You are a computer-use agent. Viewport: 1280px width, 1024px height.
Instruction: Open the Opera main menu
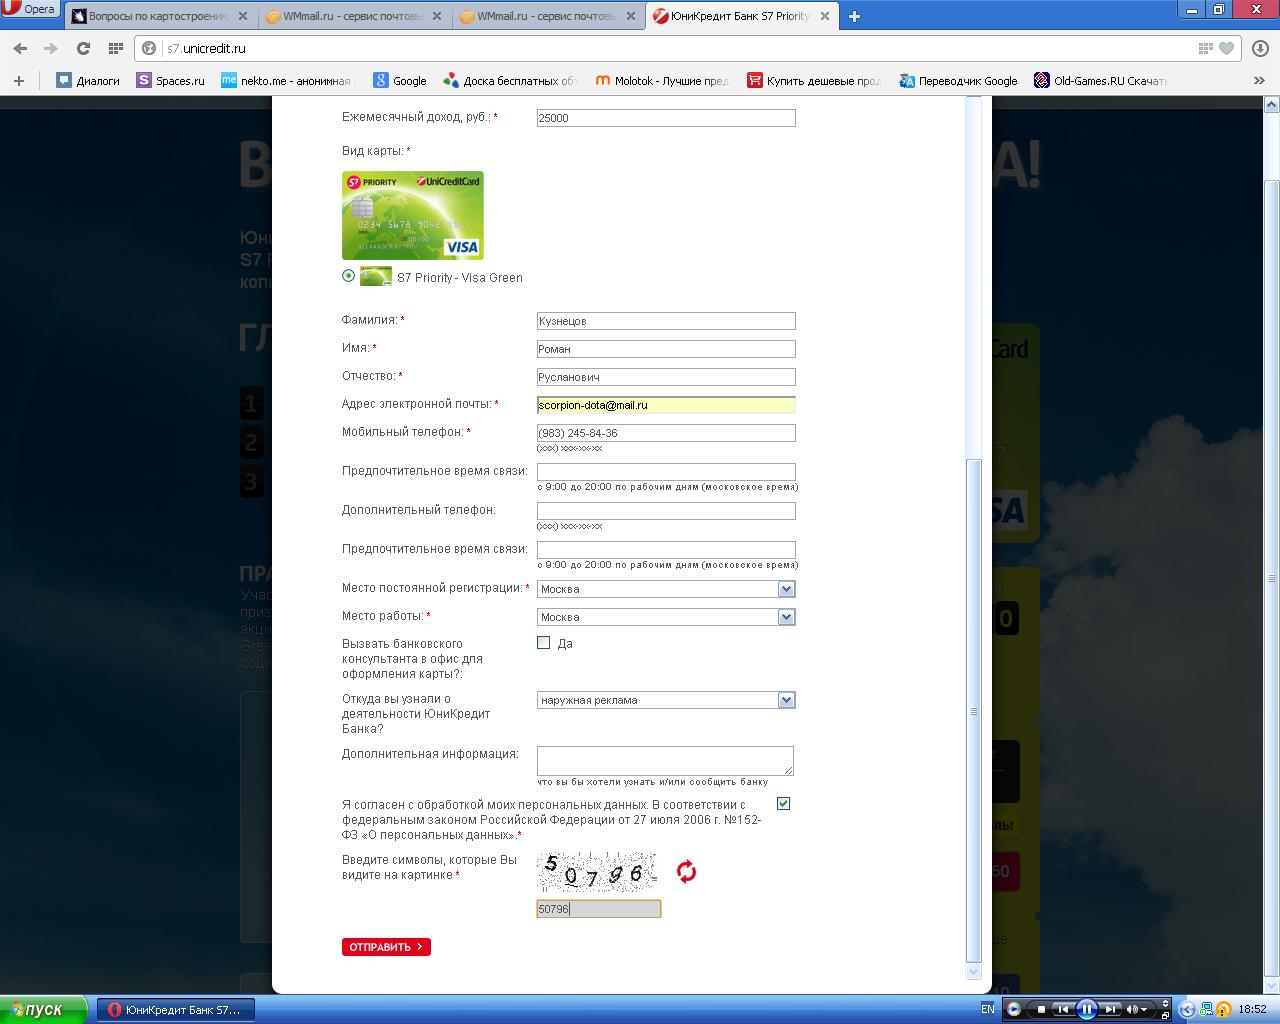30,9
